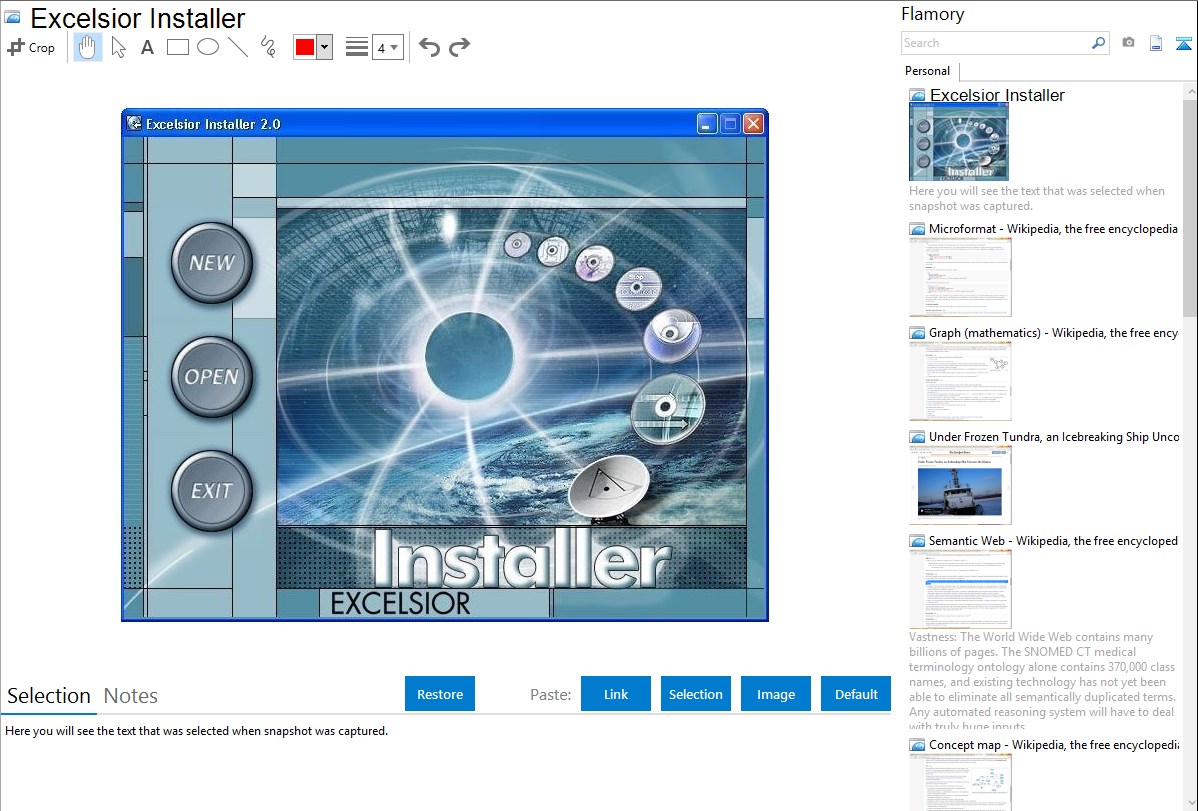Pick the ellipse shape tool
The width and height of the screenshot is (1198, 811).
(208, 47)
